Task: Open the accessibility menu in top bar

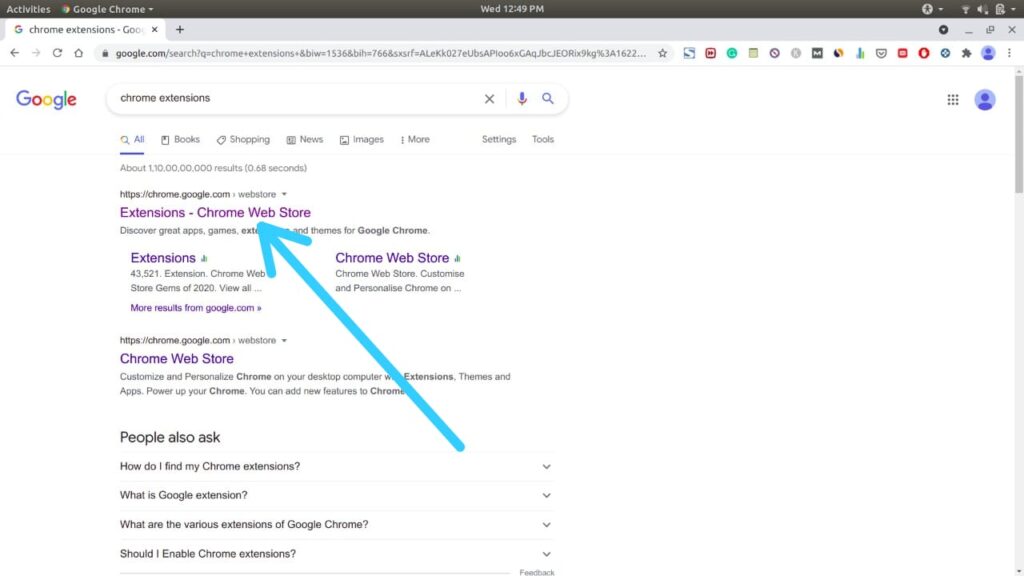Action: point(931,9)
